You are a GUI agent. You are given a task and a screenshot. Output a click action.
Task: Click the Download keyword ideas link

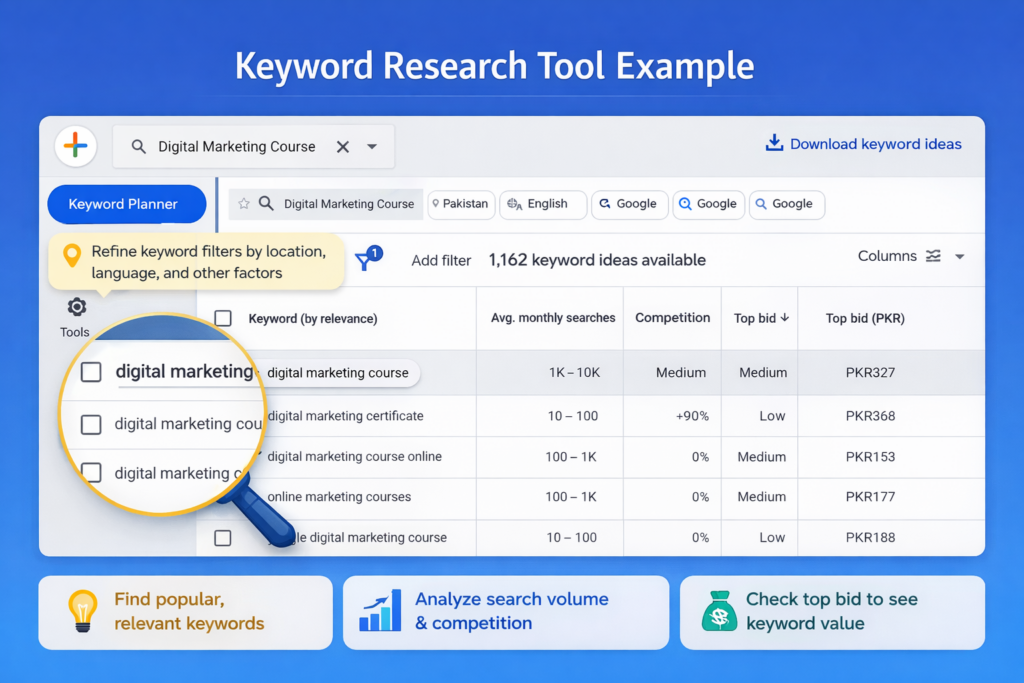tap(875, 143)
